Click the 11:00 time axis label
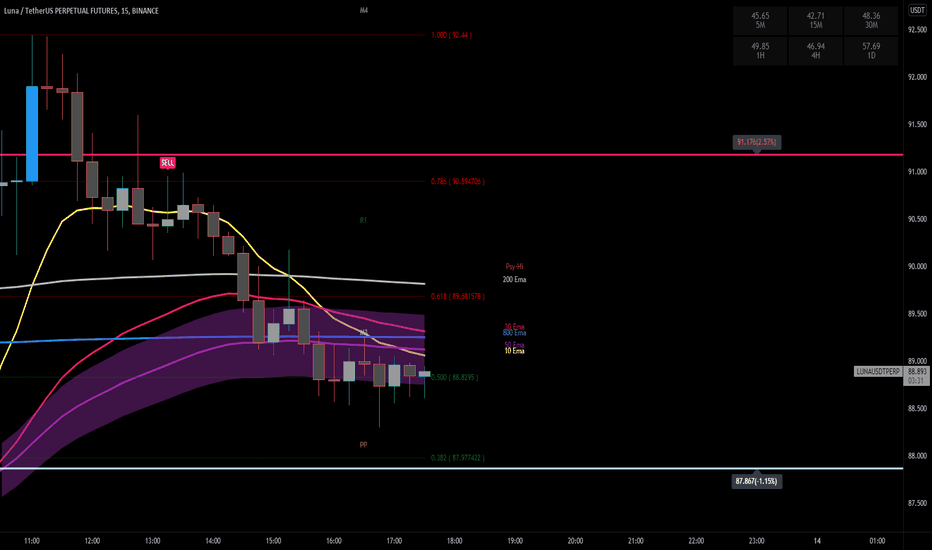 tap(32, 540)
